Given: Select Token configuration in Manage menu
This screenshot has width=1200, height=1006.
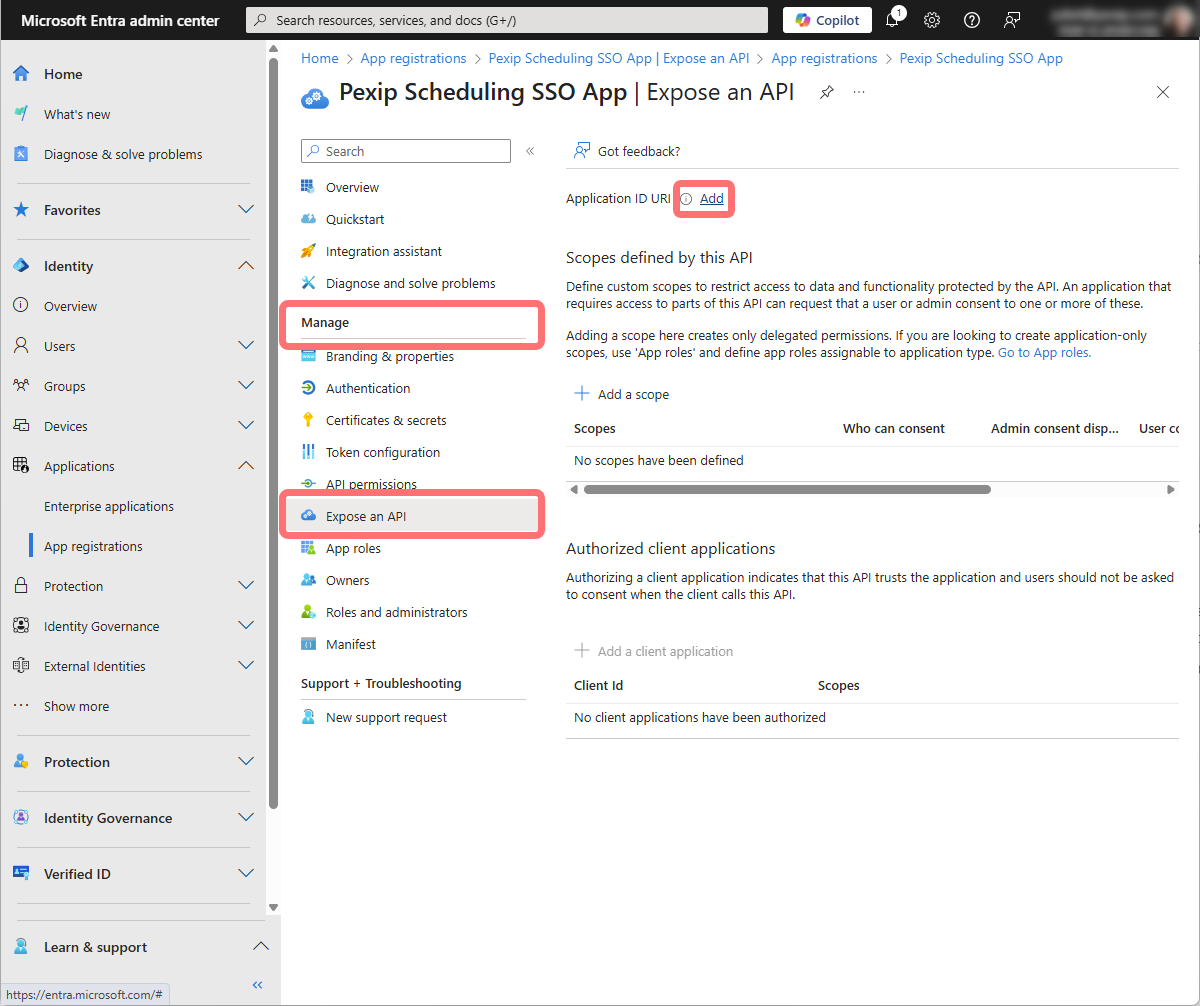Looking at the screenshot, I should (x=382, y=452).
